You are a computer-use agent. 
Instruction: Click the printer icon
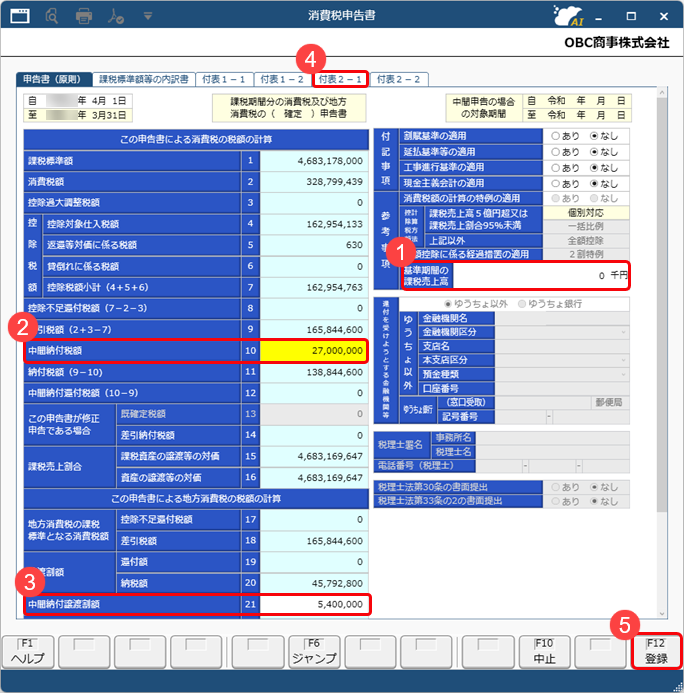[x=84, y=16]
